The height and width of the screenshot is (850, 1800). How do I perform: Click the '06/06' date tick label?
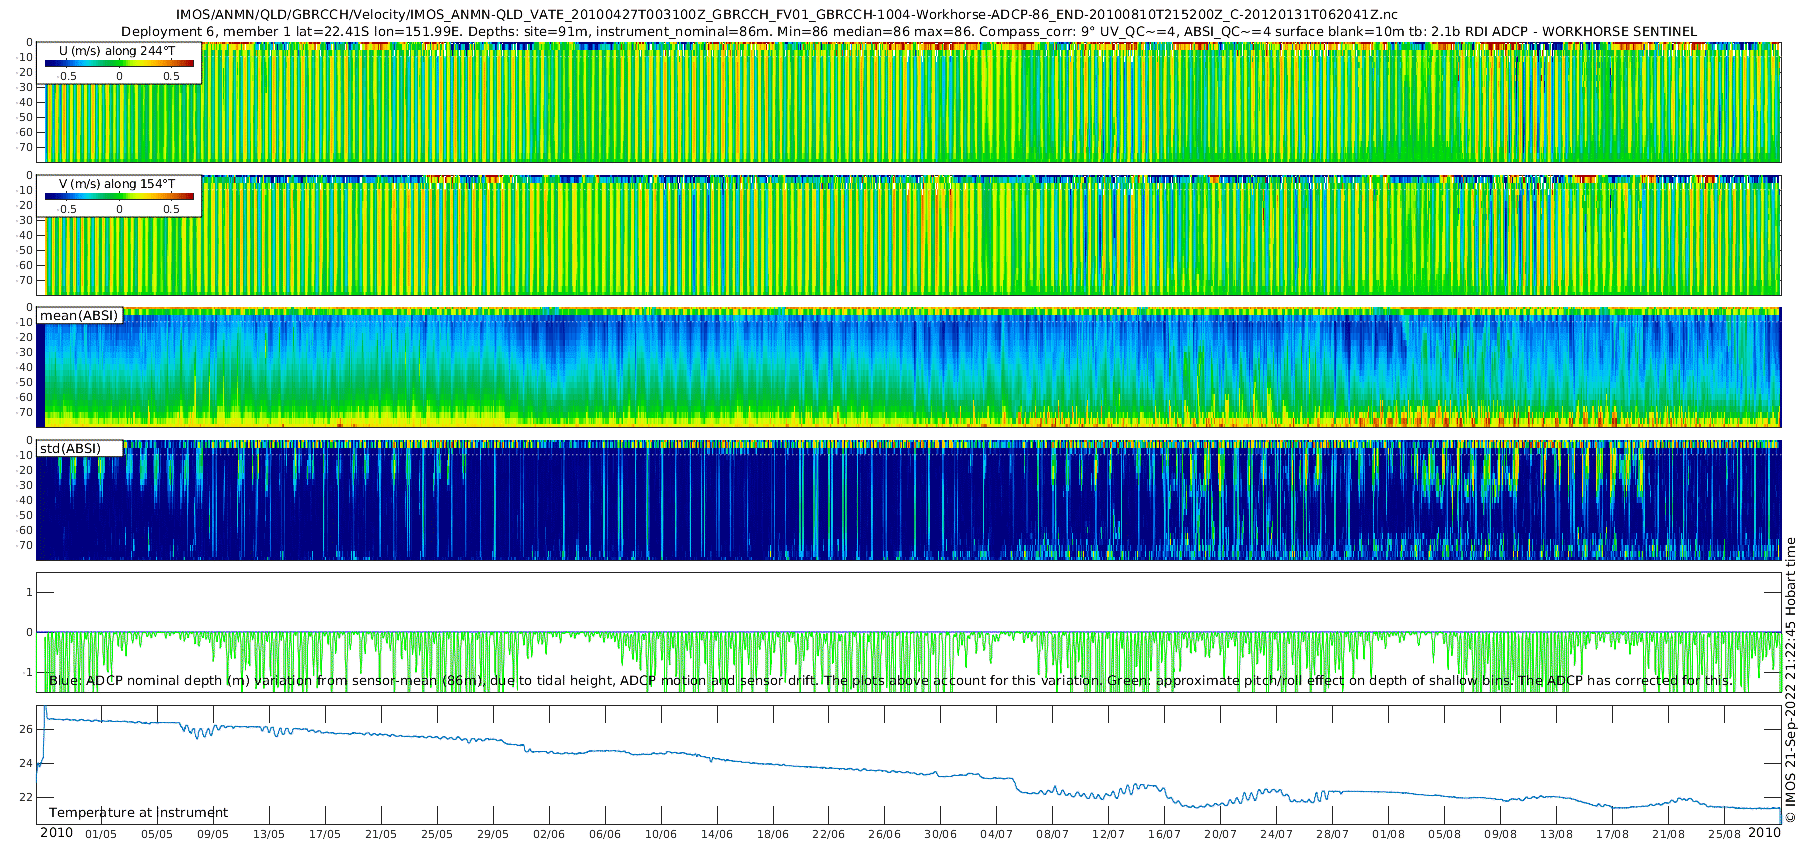(605, 834)
